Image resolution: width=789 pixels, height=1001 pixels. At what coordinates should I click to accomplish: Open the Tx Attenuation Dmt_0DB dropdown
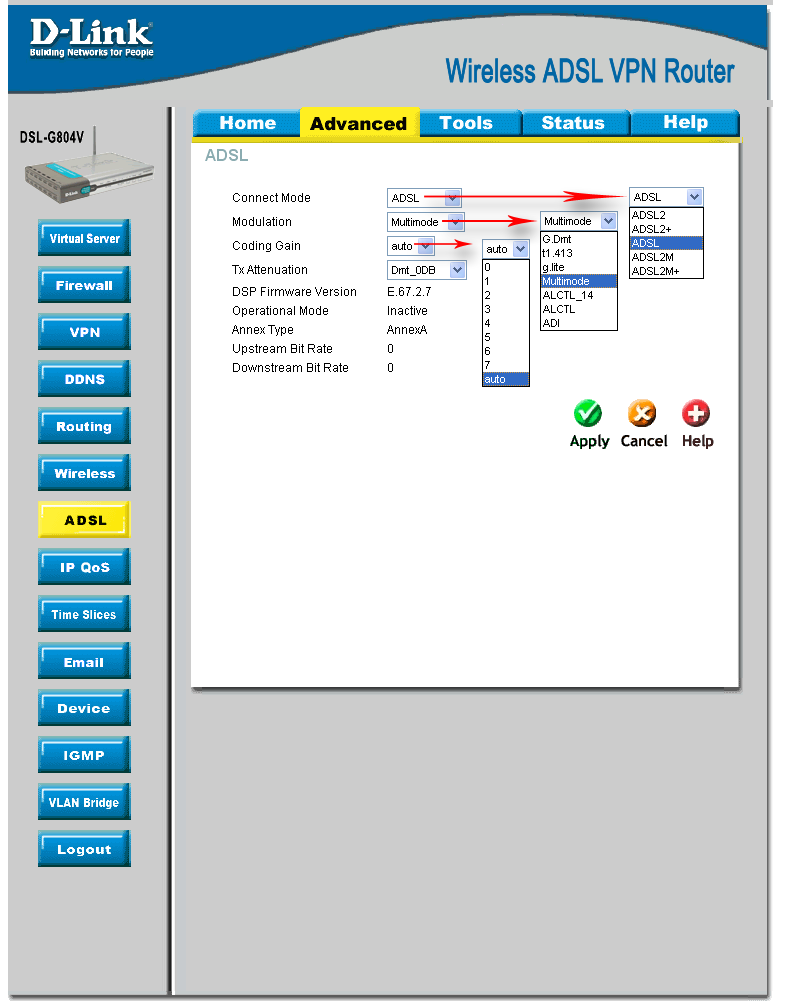pyautogui.click(x=426, y=270)
